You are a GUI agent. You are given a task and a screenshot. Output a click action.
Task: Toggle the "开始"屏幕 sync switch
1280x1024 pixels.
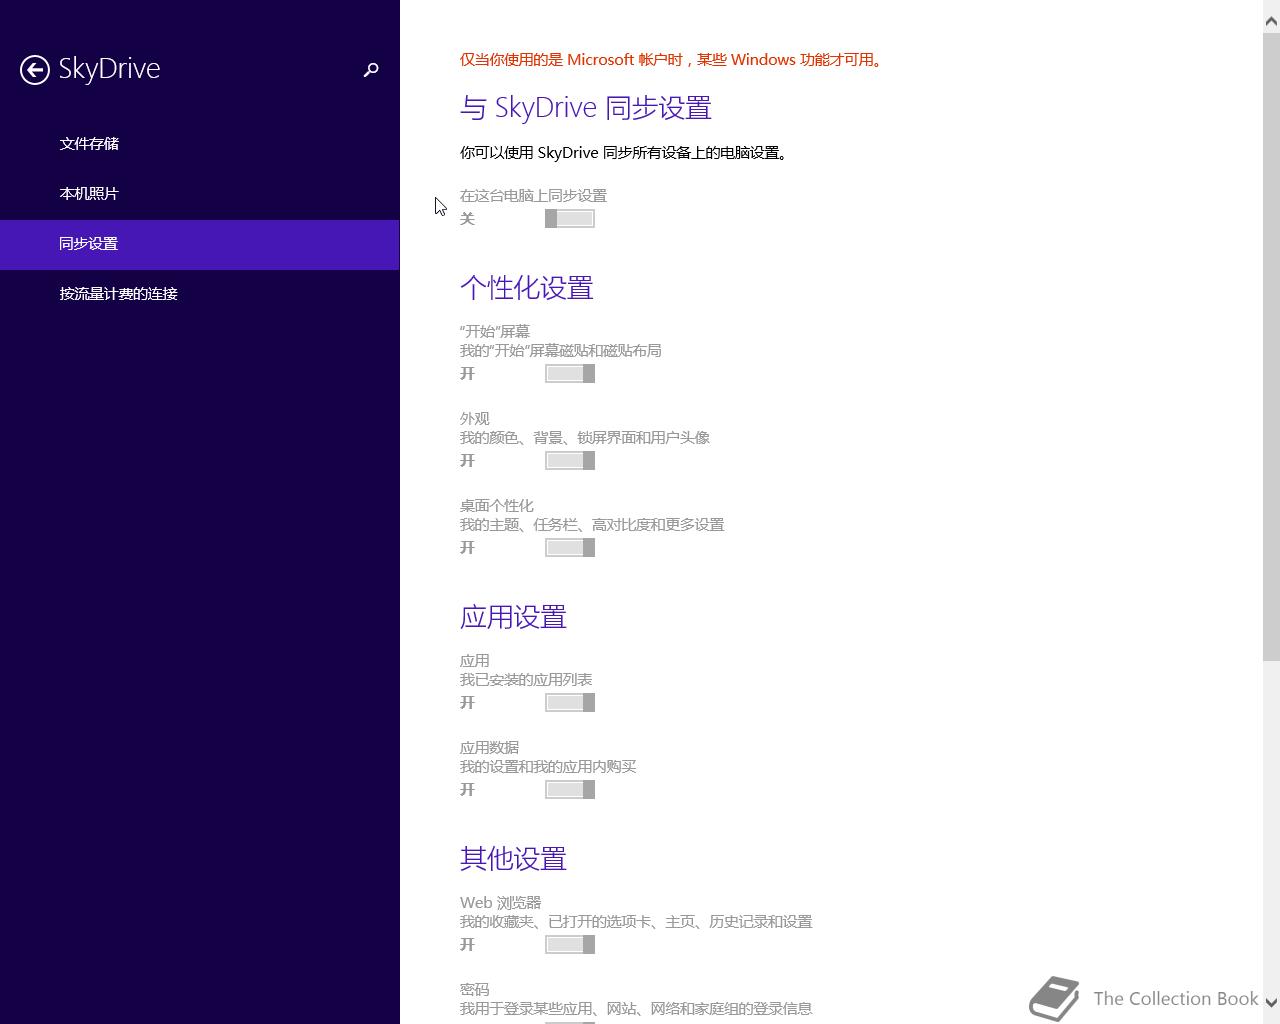(570, 374)
